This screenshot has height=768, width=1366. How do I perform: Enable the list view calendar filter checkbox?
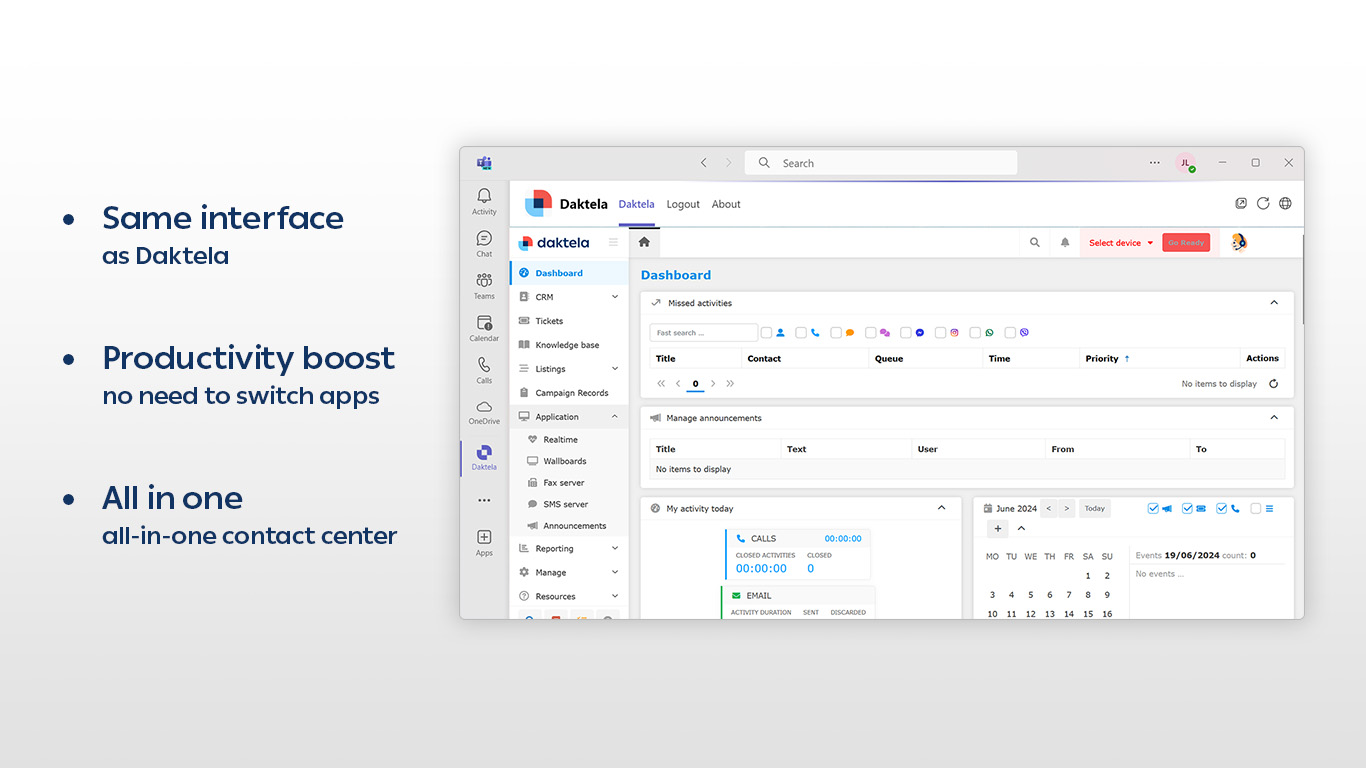(1256, 508)
